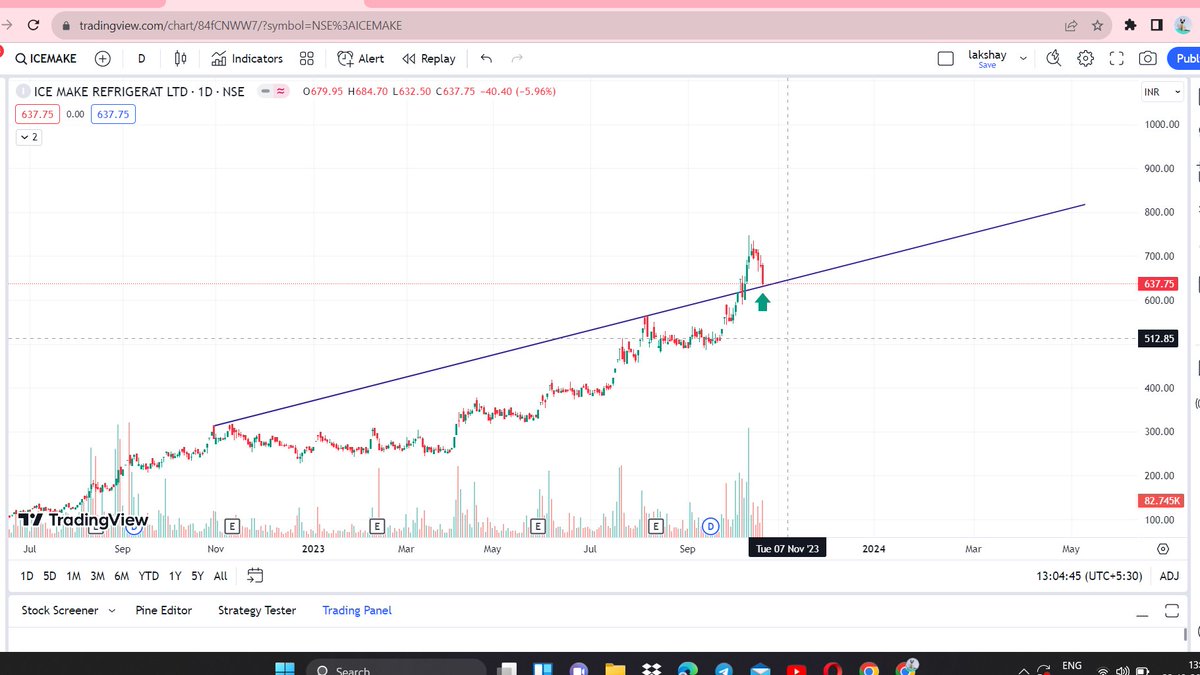Open the INR currency dropdown
The width and height of the screenshot is (1200, 675).
point(1163,92)
